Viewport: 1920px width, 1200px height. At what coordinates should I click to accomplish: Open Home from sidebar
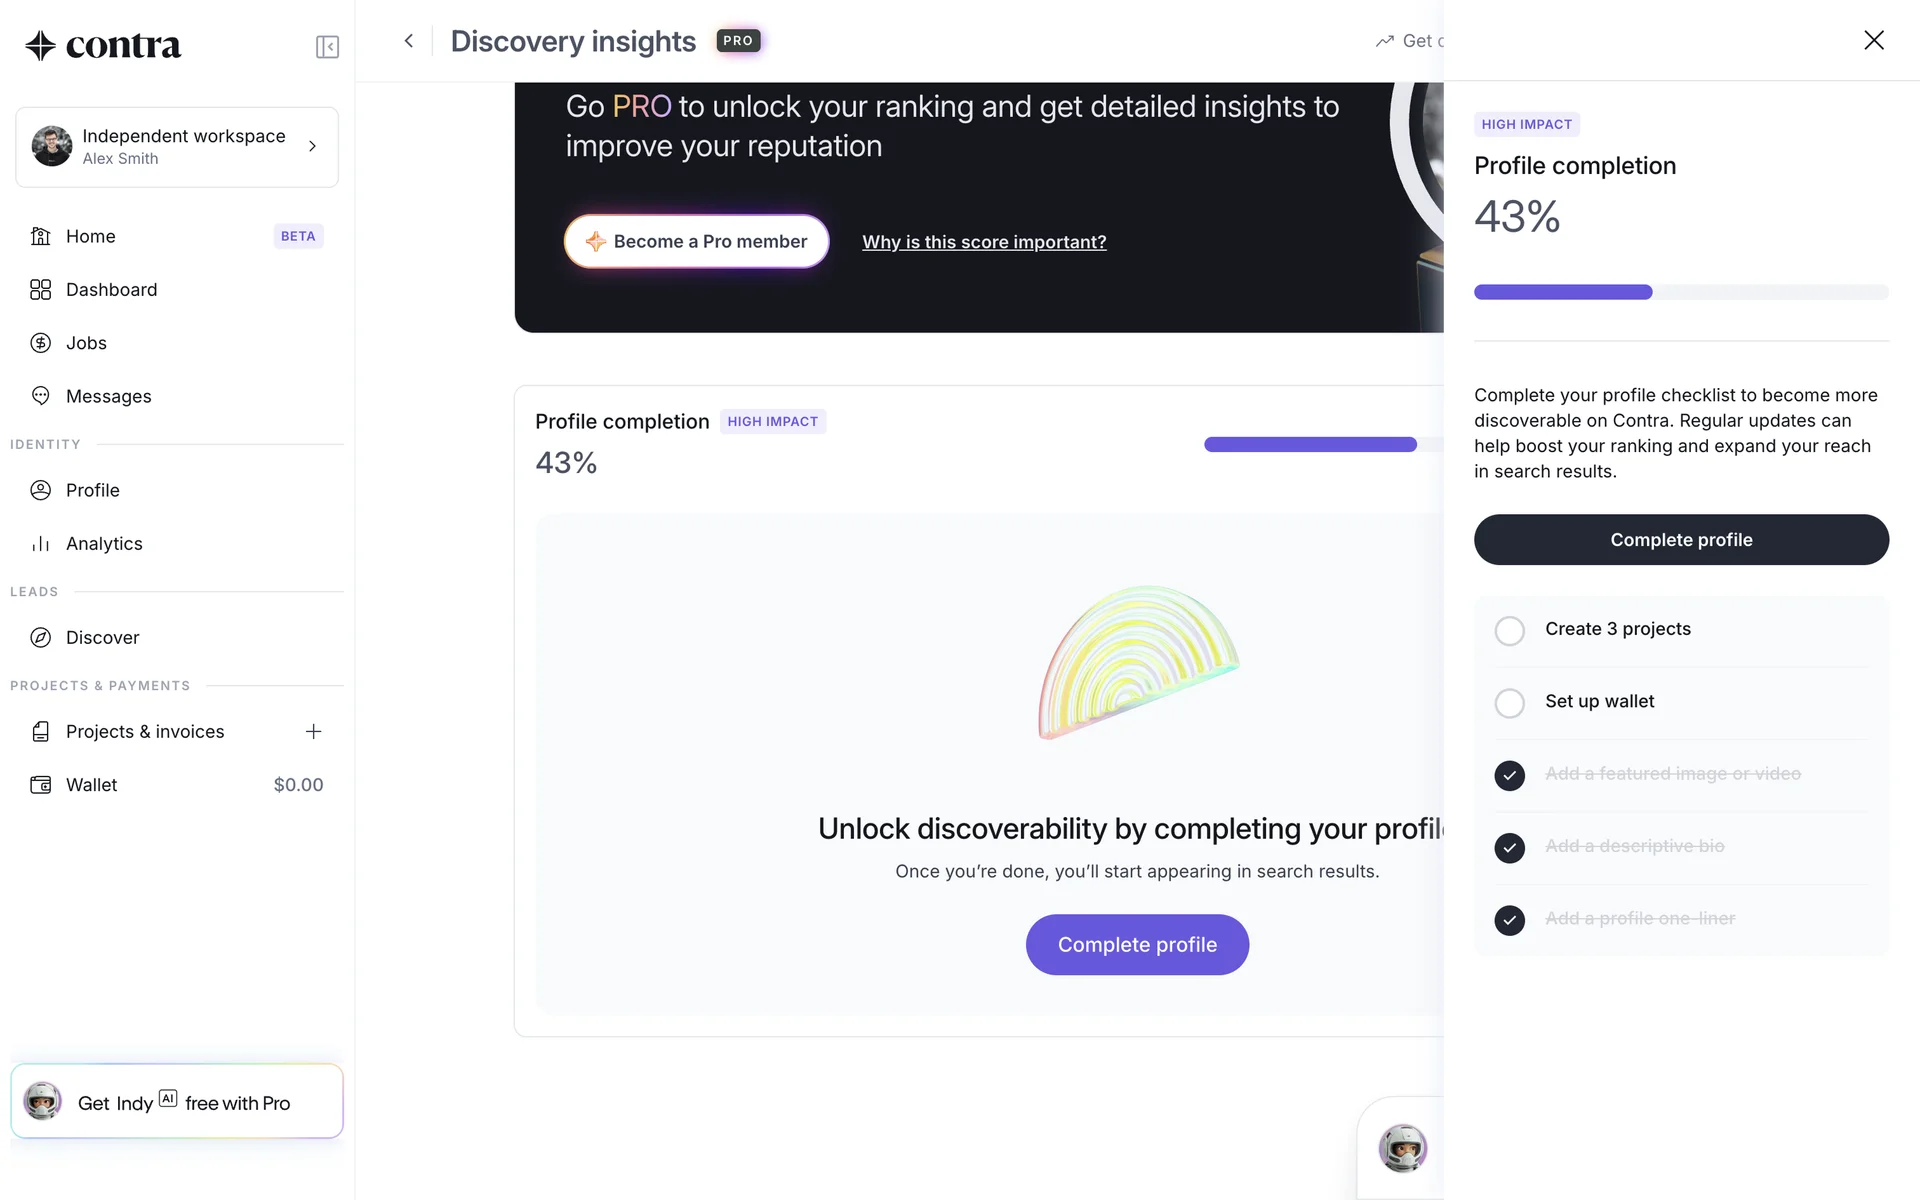91,236
